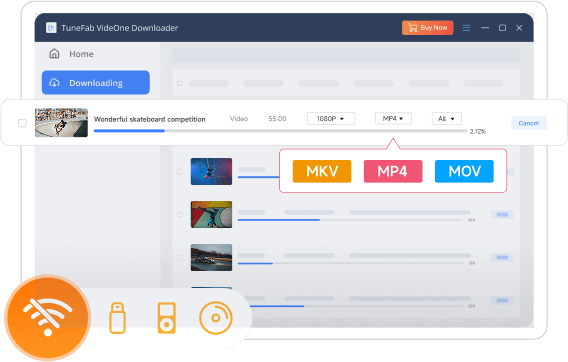Viewport: 568px width, 362px height.
Task: Click the 2.72% download progress bar
Action: 281,131
